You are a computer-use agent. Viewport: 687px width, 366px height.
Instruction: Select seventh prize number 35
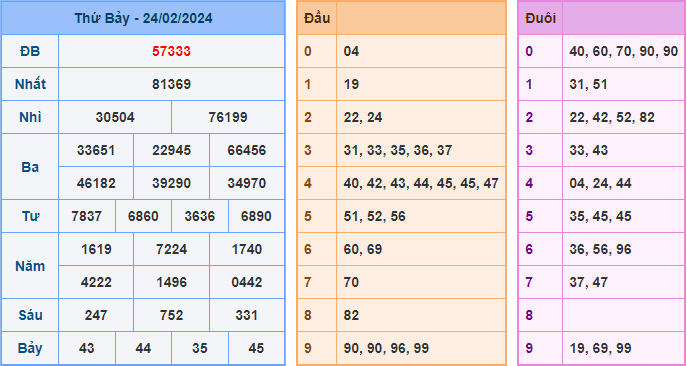coord(200,348)
